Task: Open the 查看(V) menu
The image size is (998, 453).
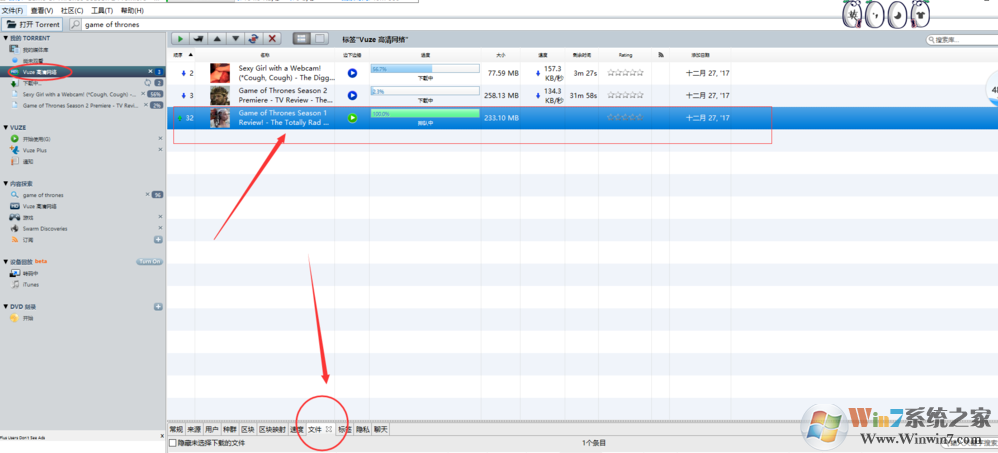Action: (x=41, y=11)
